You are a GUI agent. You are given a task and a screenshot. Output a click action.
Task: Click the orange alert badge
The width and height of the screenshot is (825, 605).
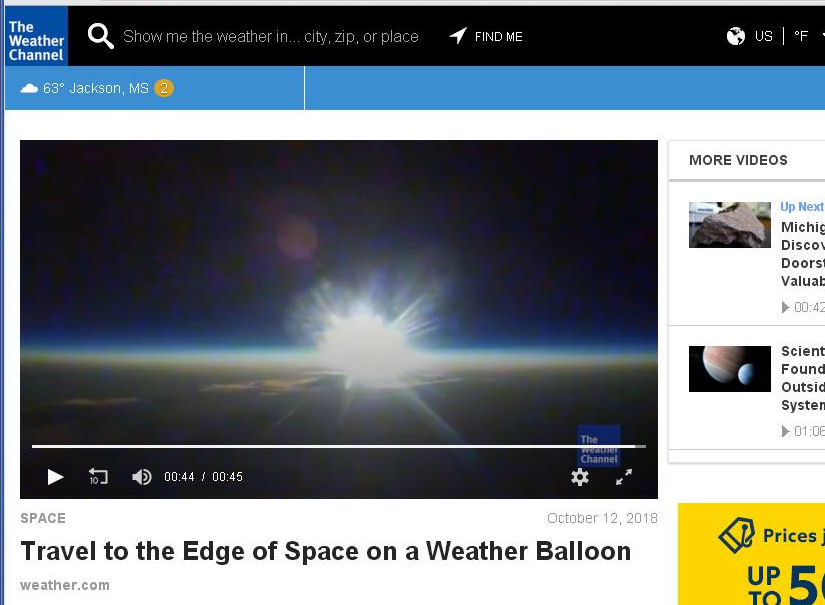164,88
